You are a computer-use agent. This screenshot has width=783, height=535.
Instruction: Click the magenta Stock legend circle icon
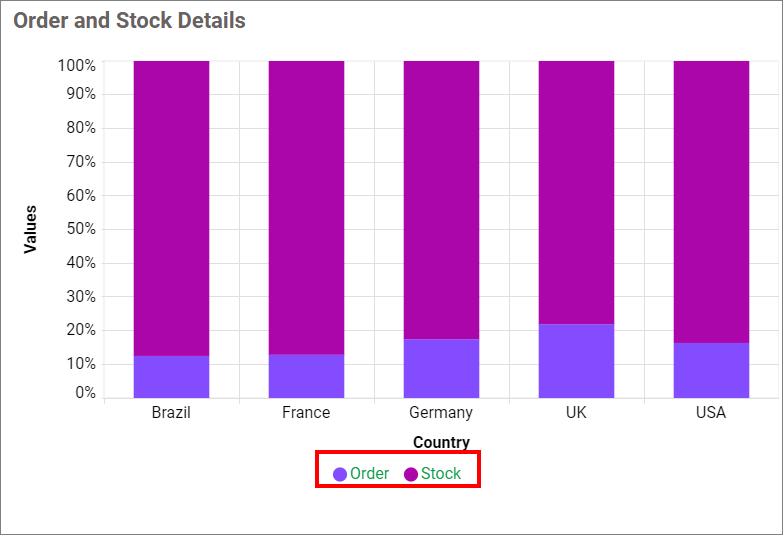pyautogui.click(x=411, y=474)
